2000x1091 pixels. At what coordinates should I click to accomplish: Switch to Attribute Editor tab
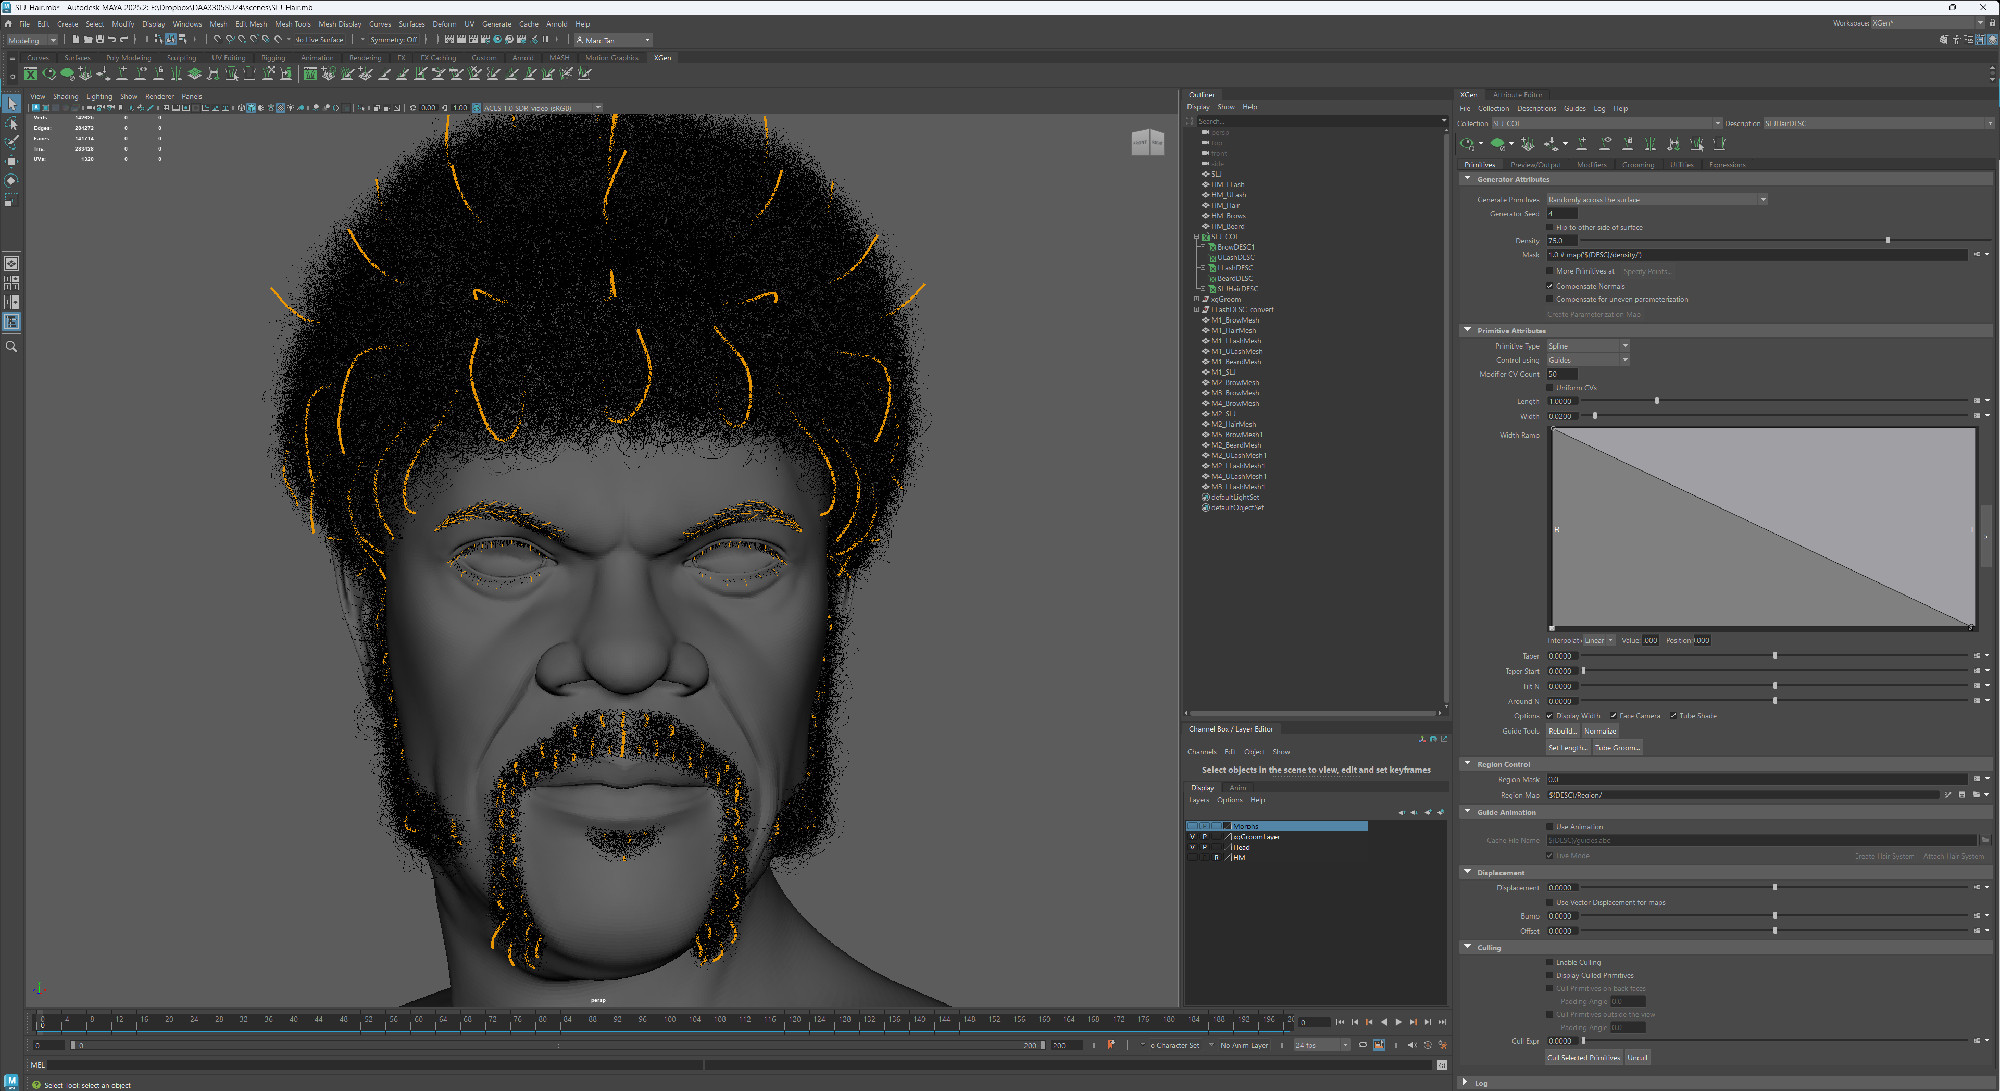tap(1518, 95)
